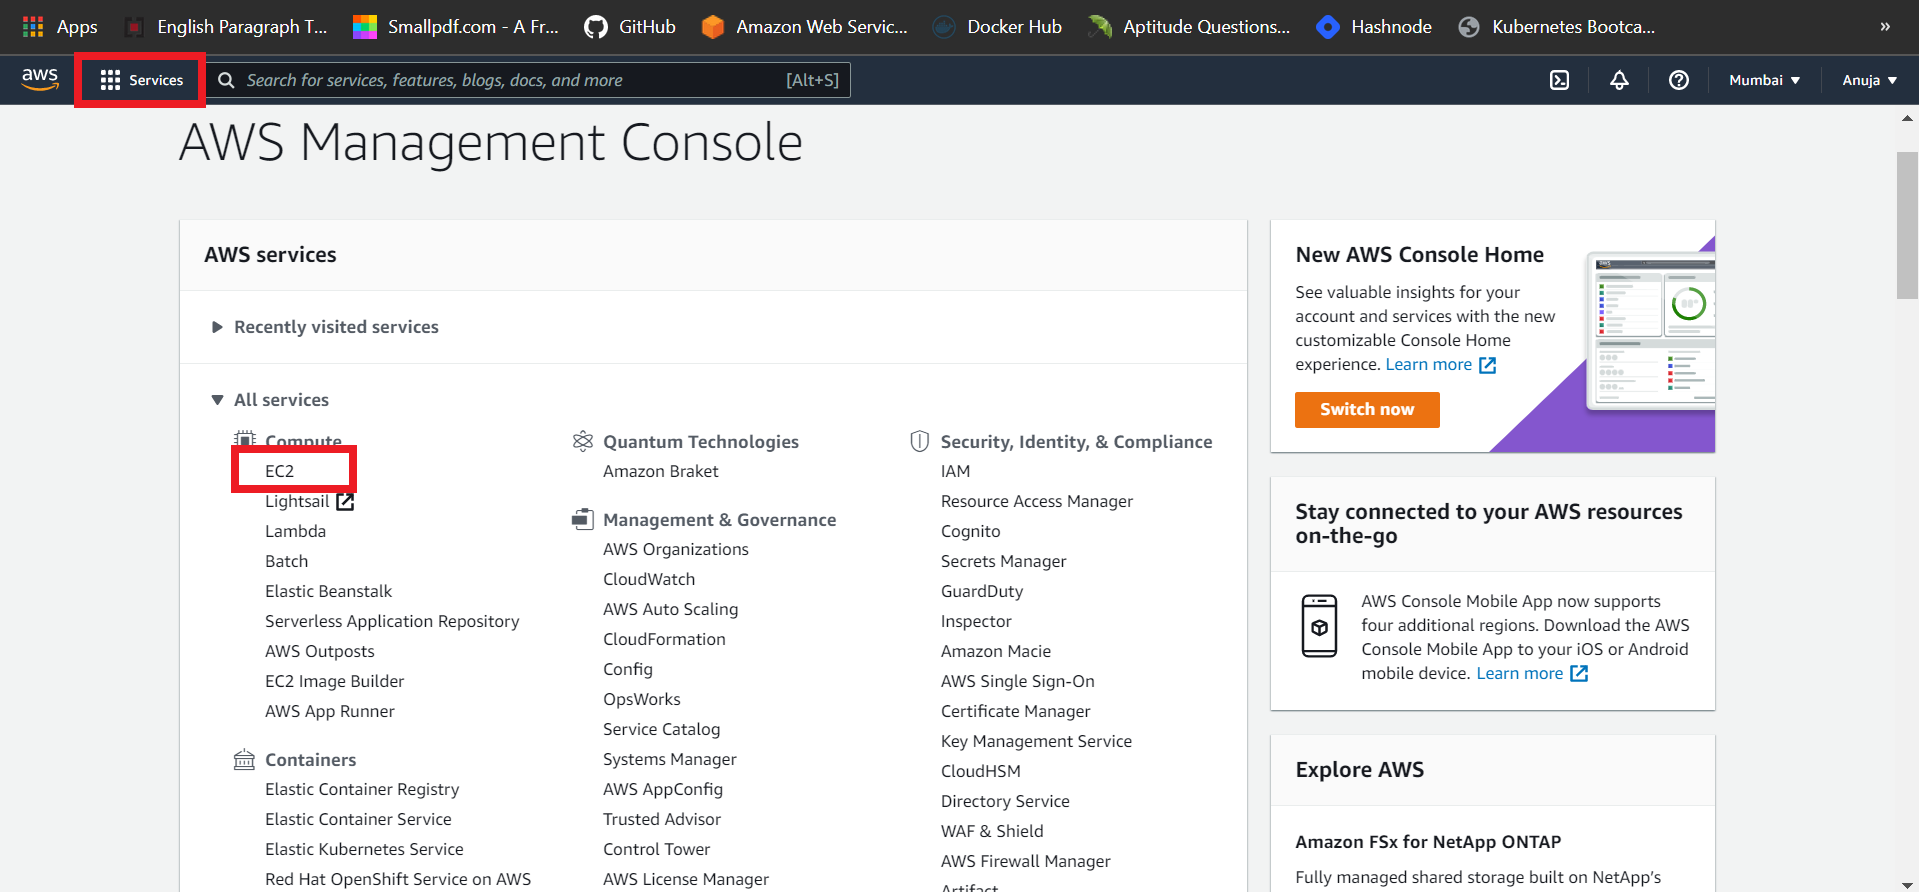Viewport: 1919px width, 892px height.
Task: Click the Containers category icon
Action: coord(244,759)
